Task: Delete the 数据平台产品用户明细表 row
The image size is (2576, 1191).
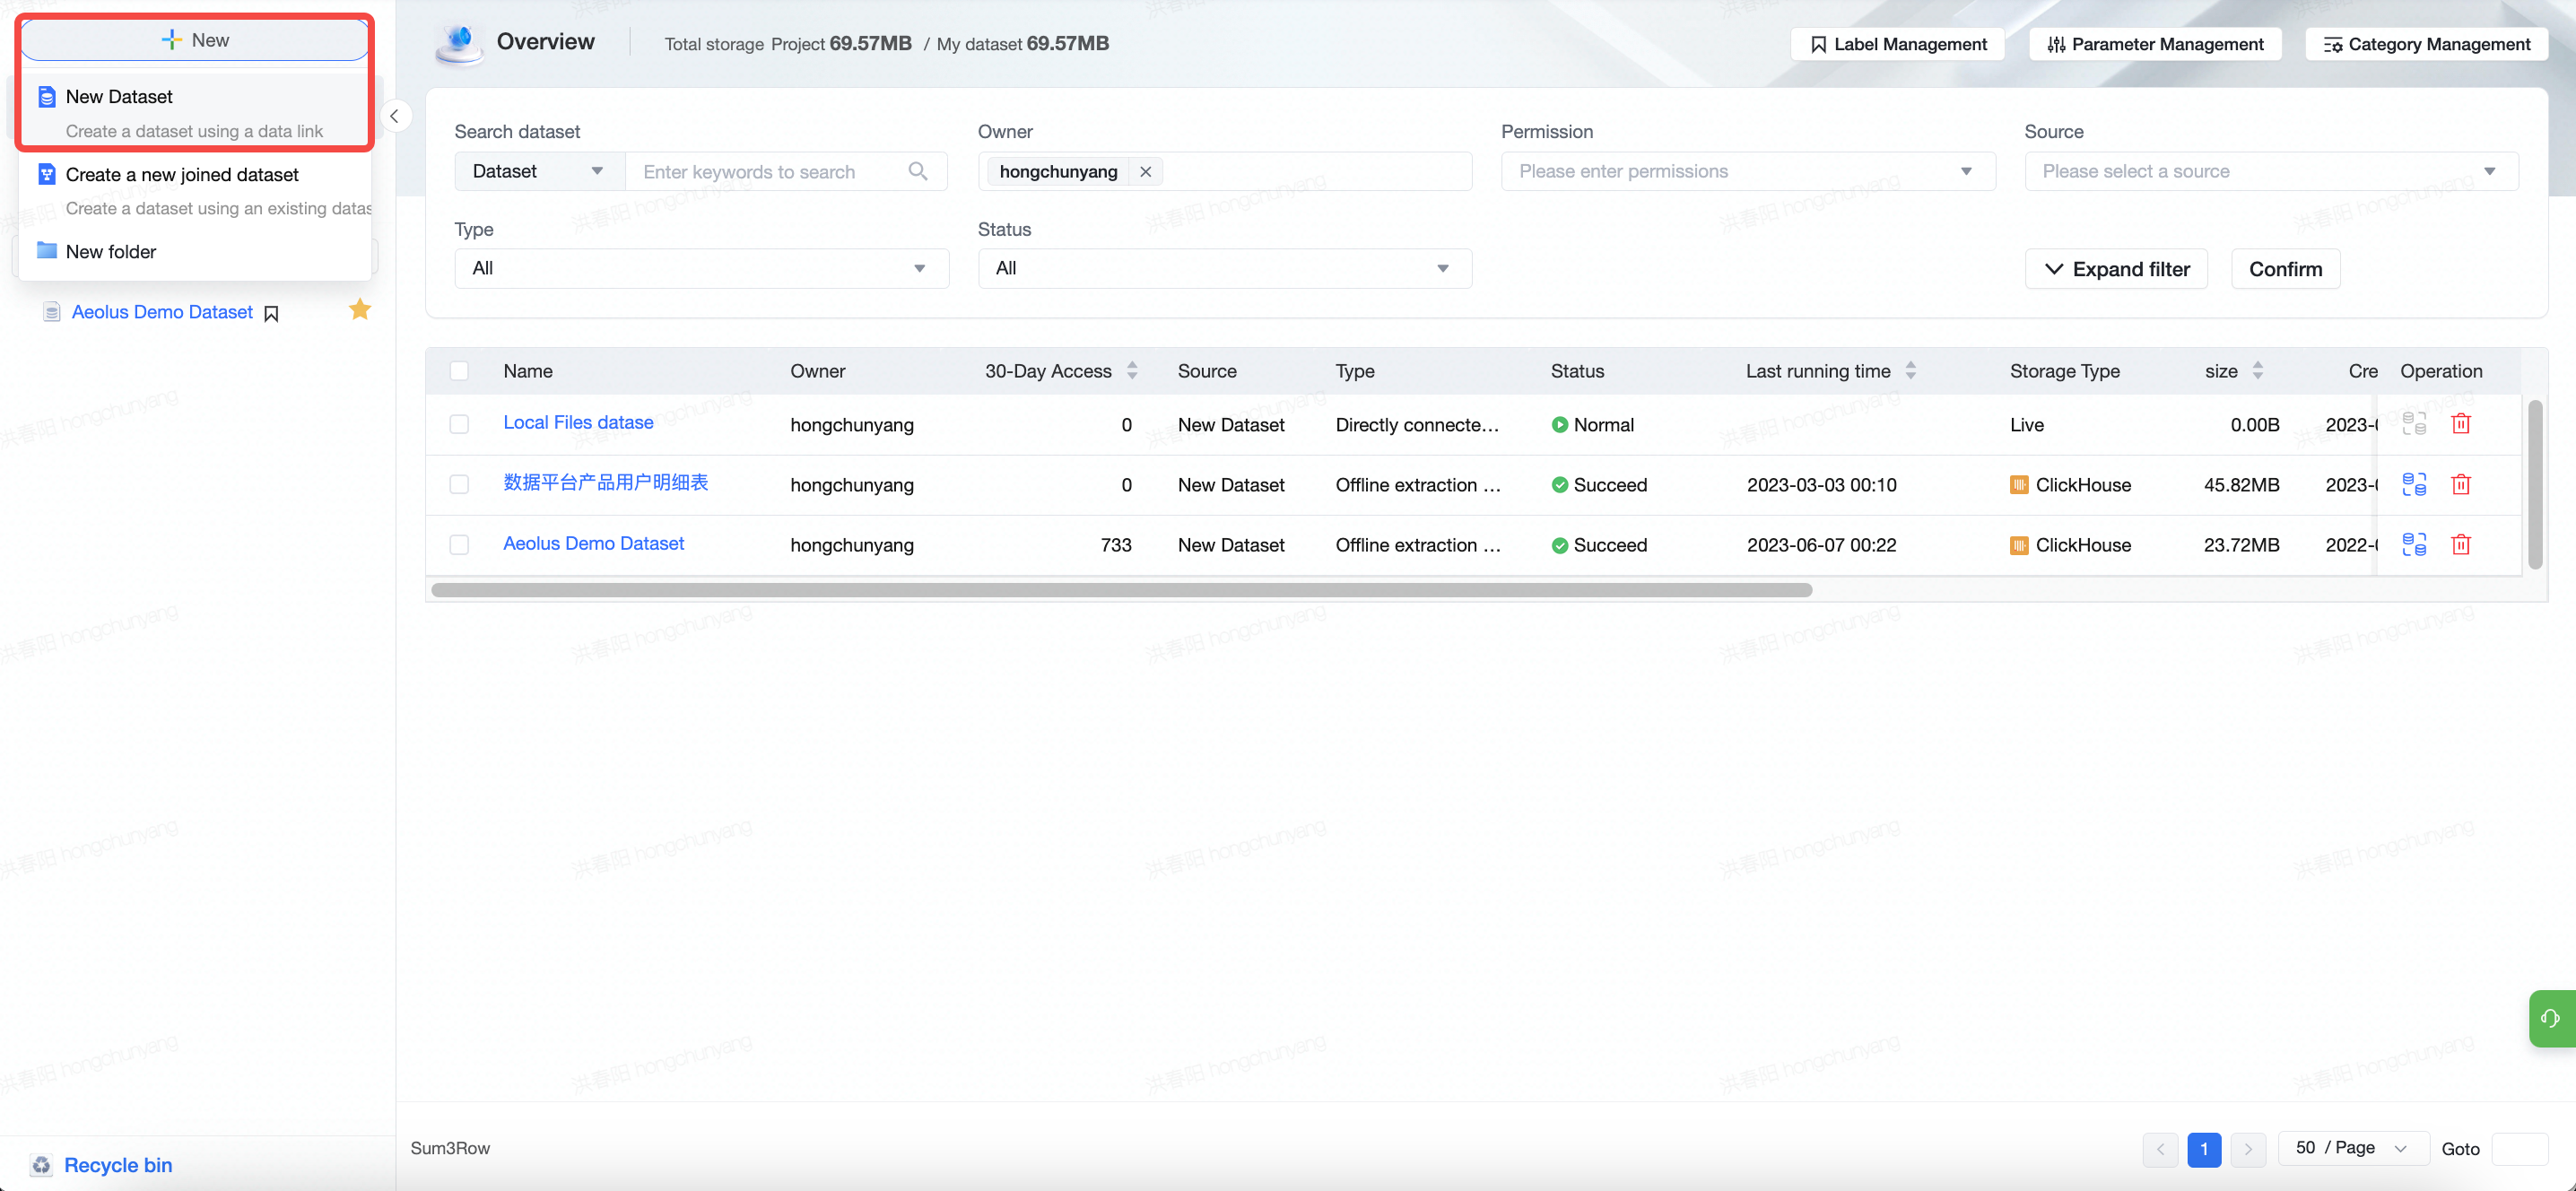Action: tap(2461, 484)
